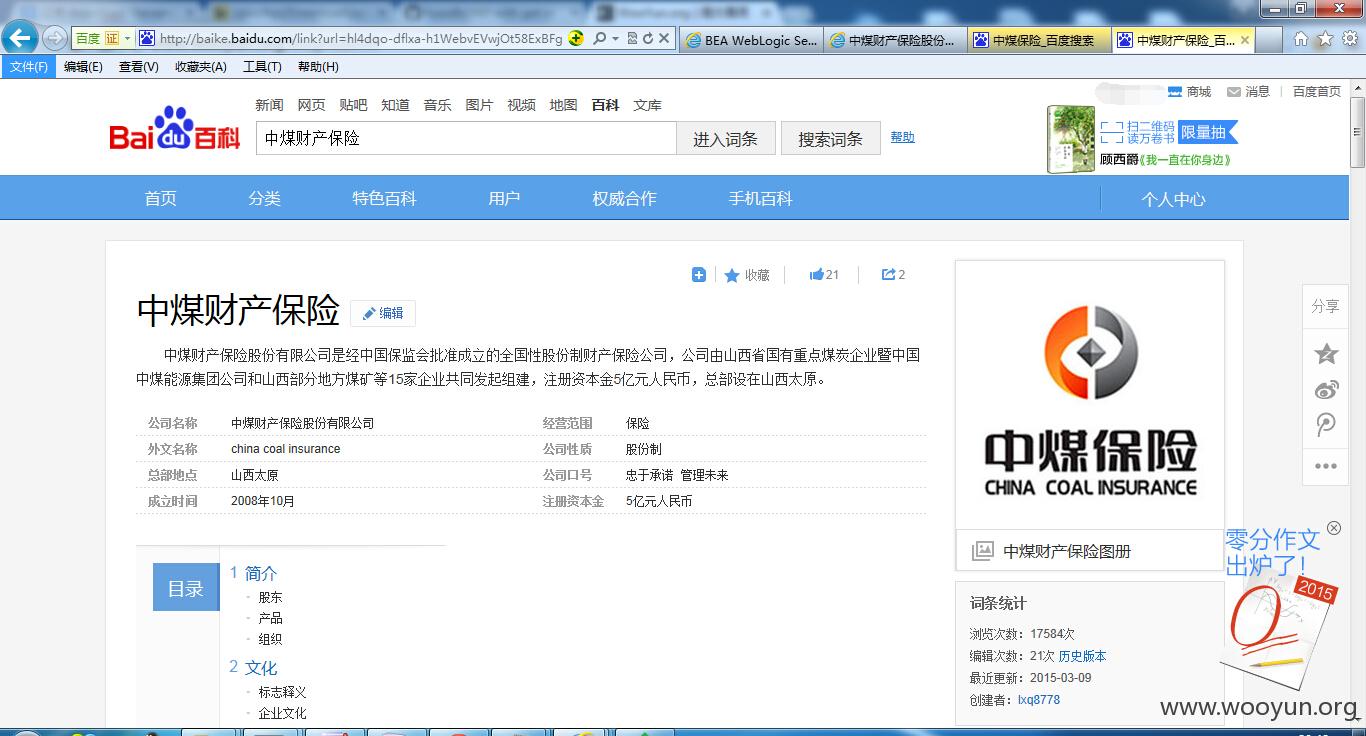Open the dropdown arrow beside address bar search
Viewport: 1366px width, 736px height.
[615, 39]
